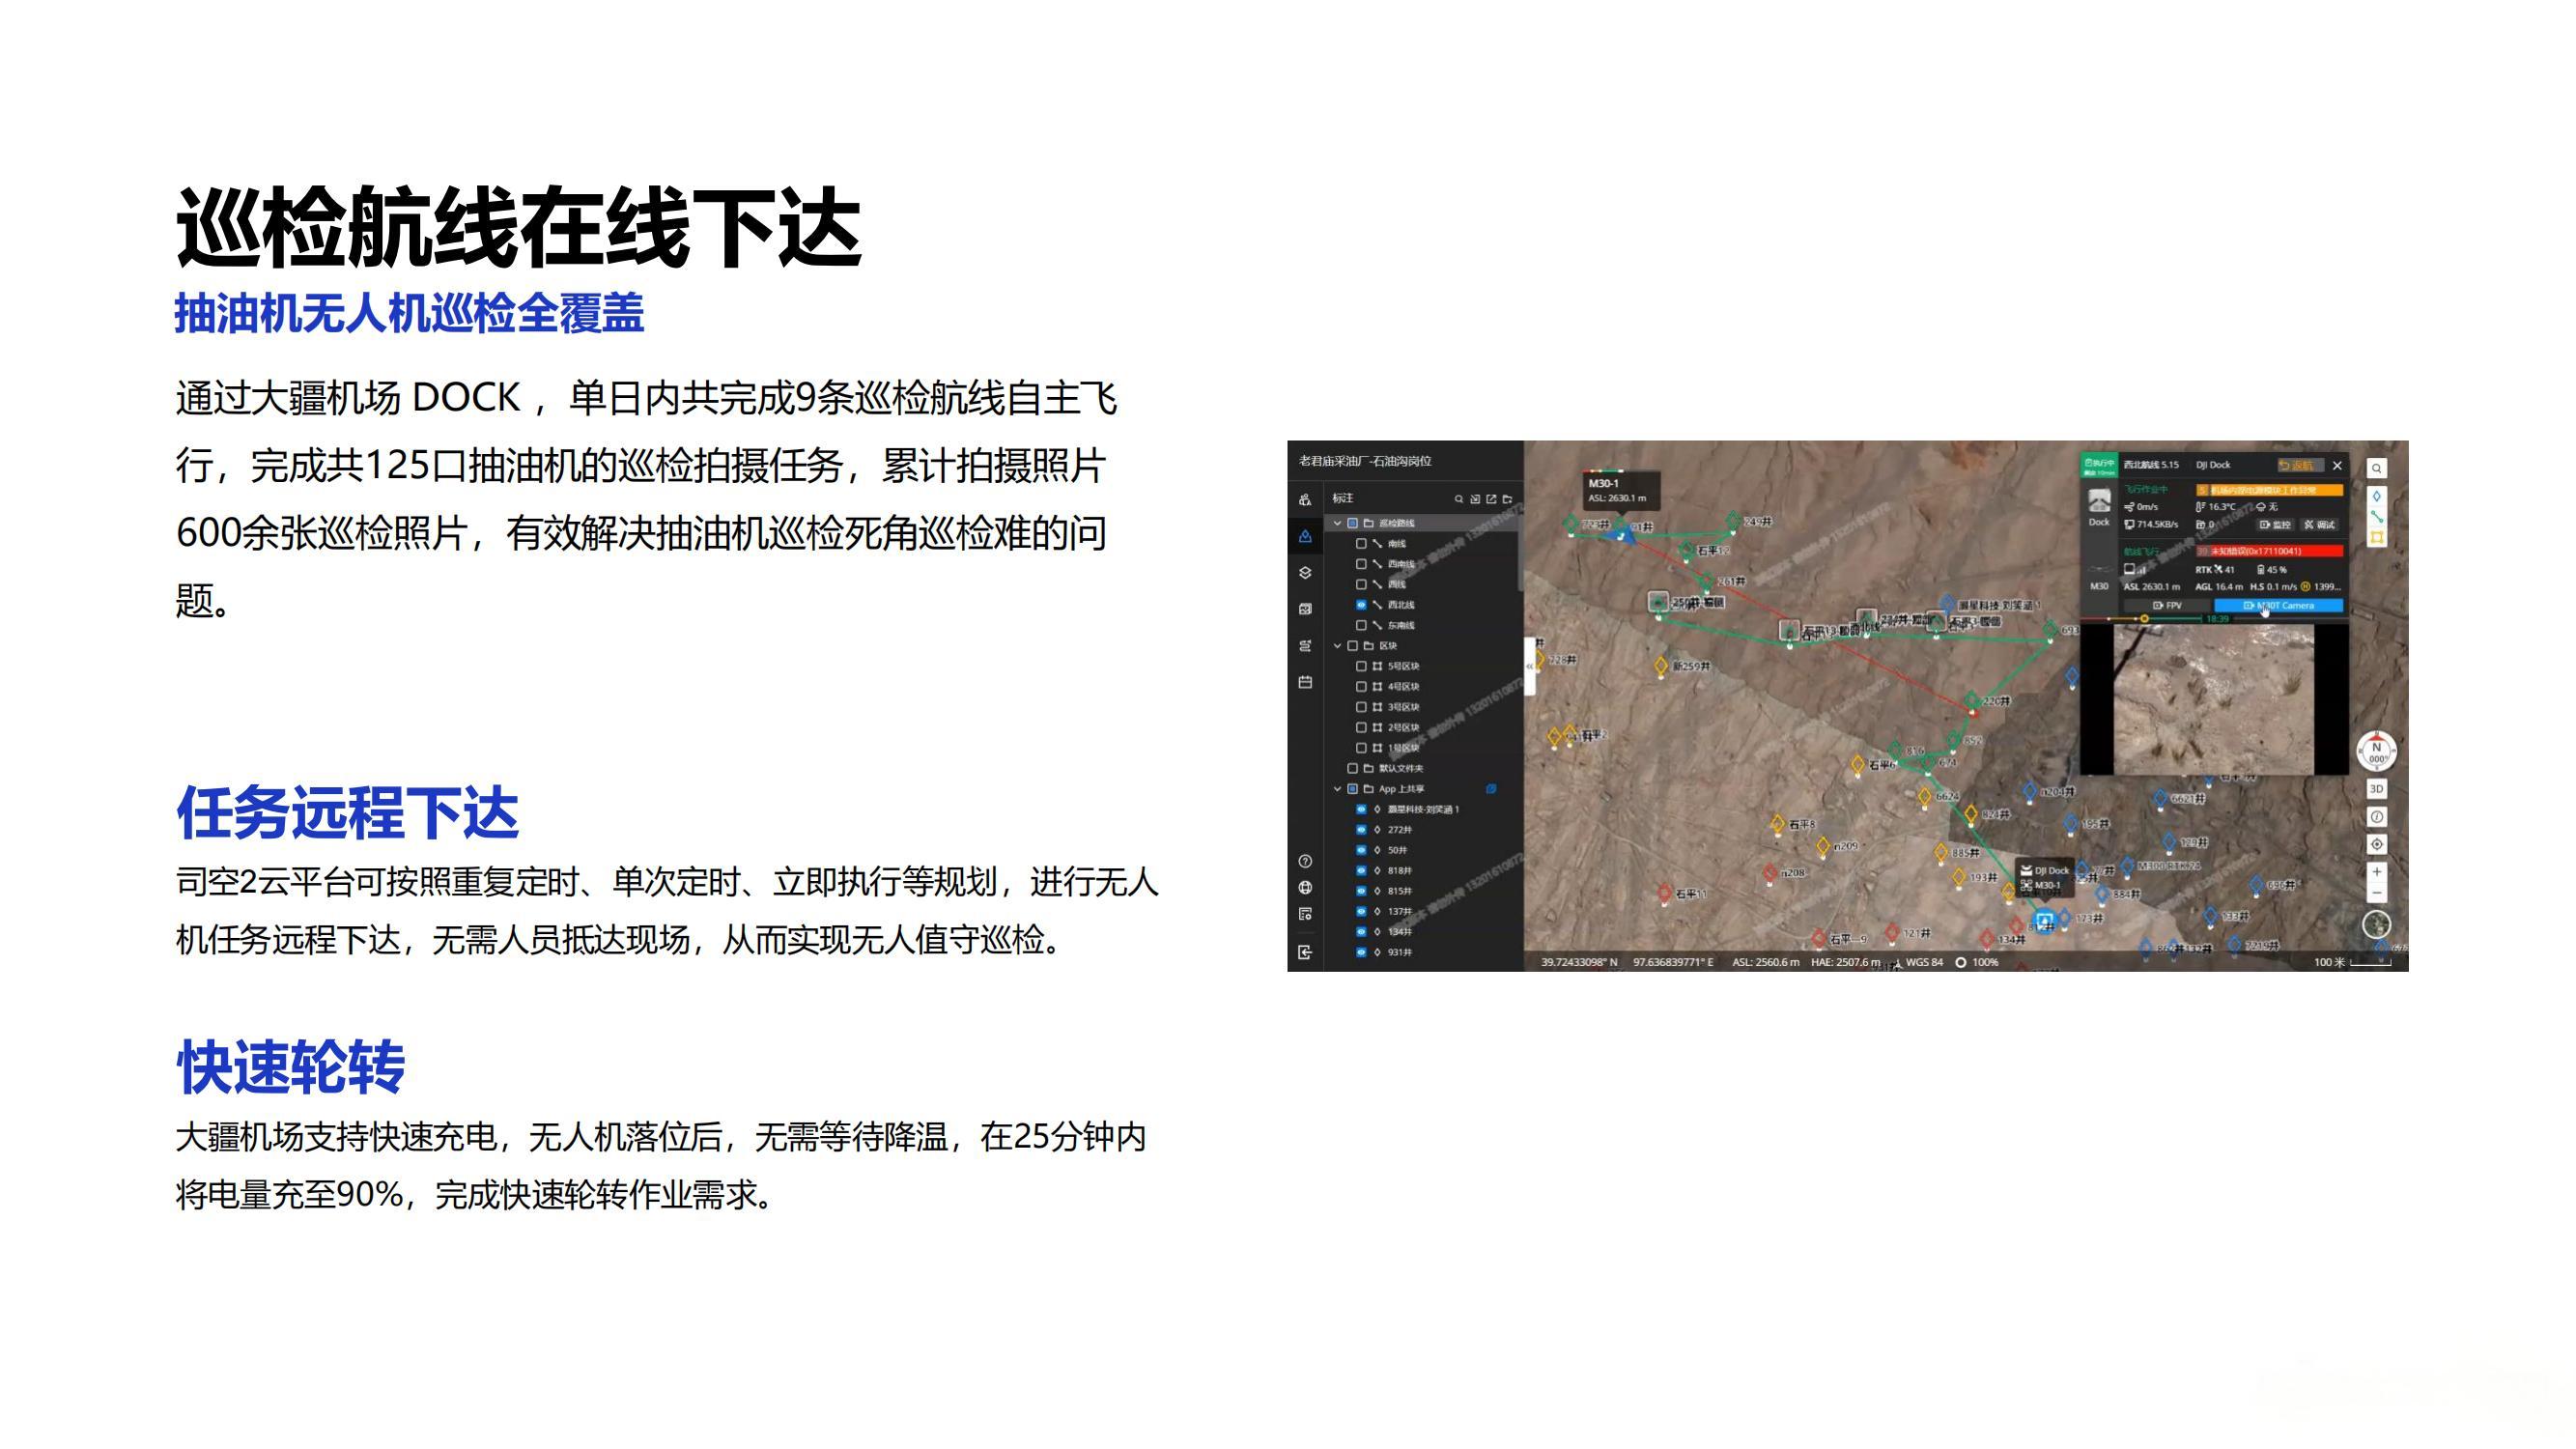
Task: Enable the 5号区块 checkbox
Action: pos(1360,666)
